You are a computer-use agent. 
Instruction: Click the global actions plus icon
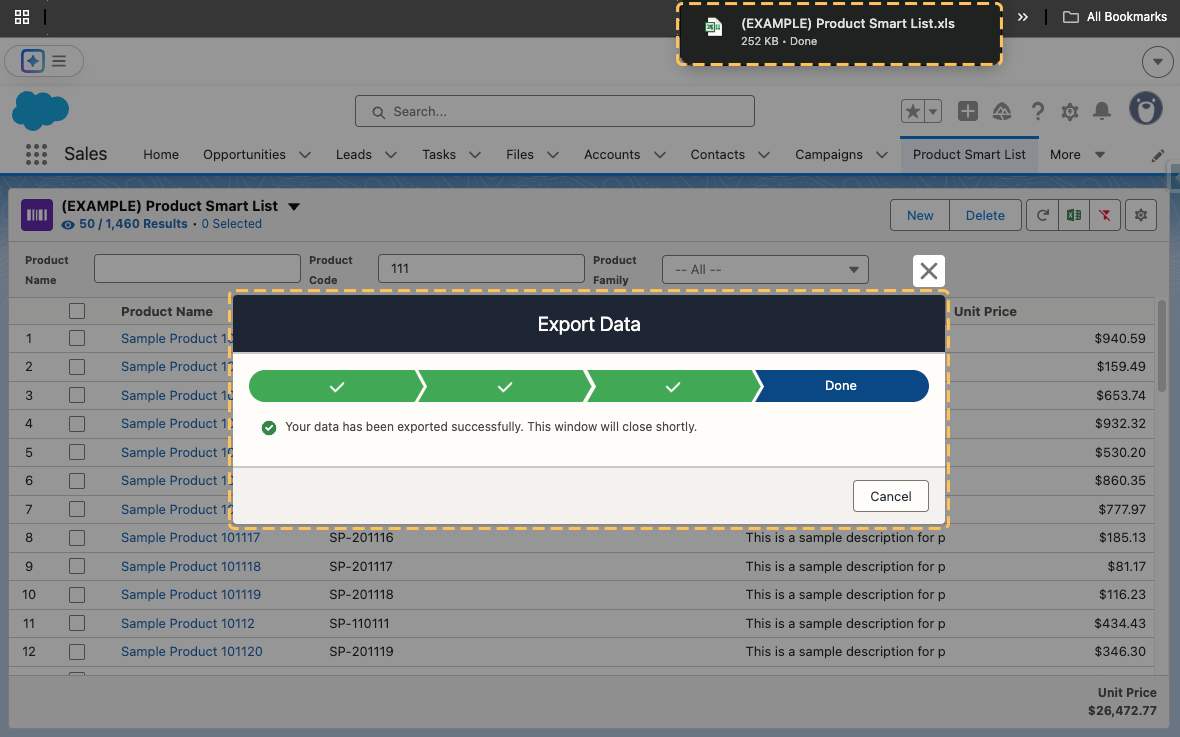[x=967, y=111]
